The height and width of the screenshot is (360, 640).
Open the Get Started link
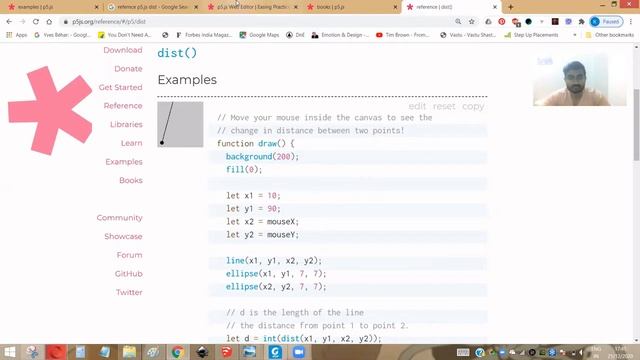click(120, 87)
